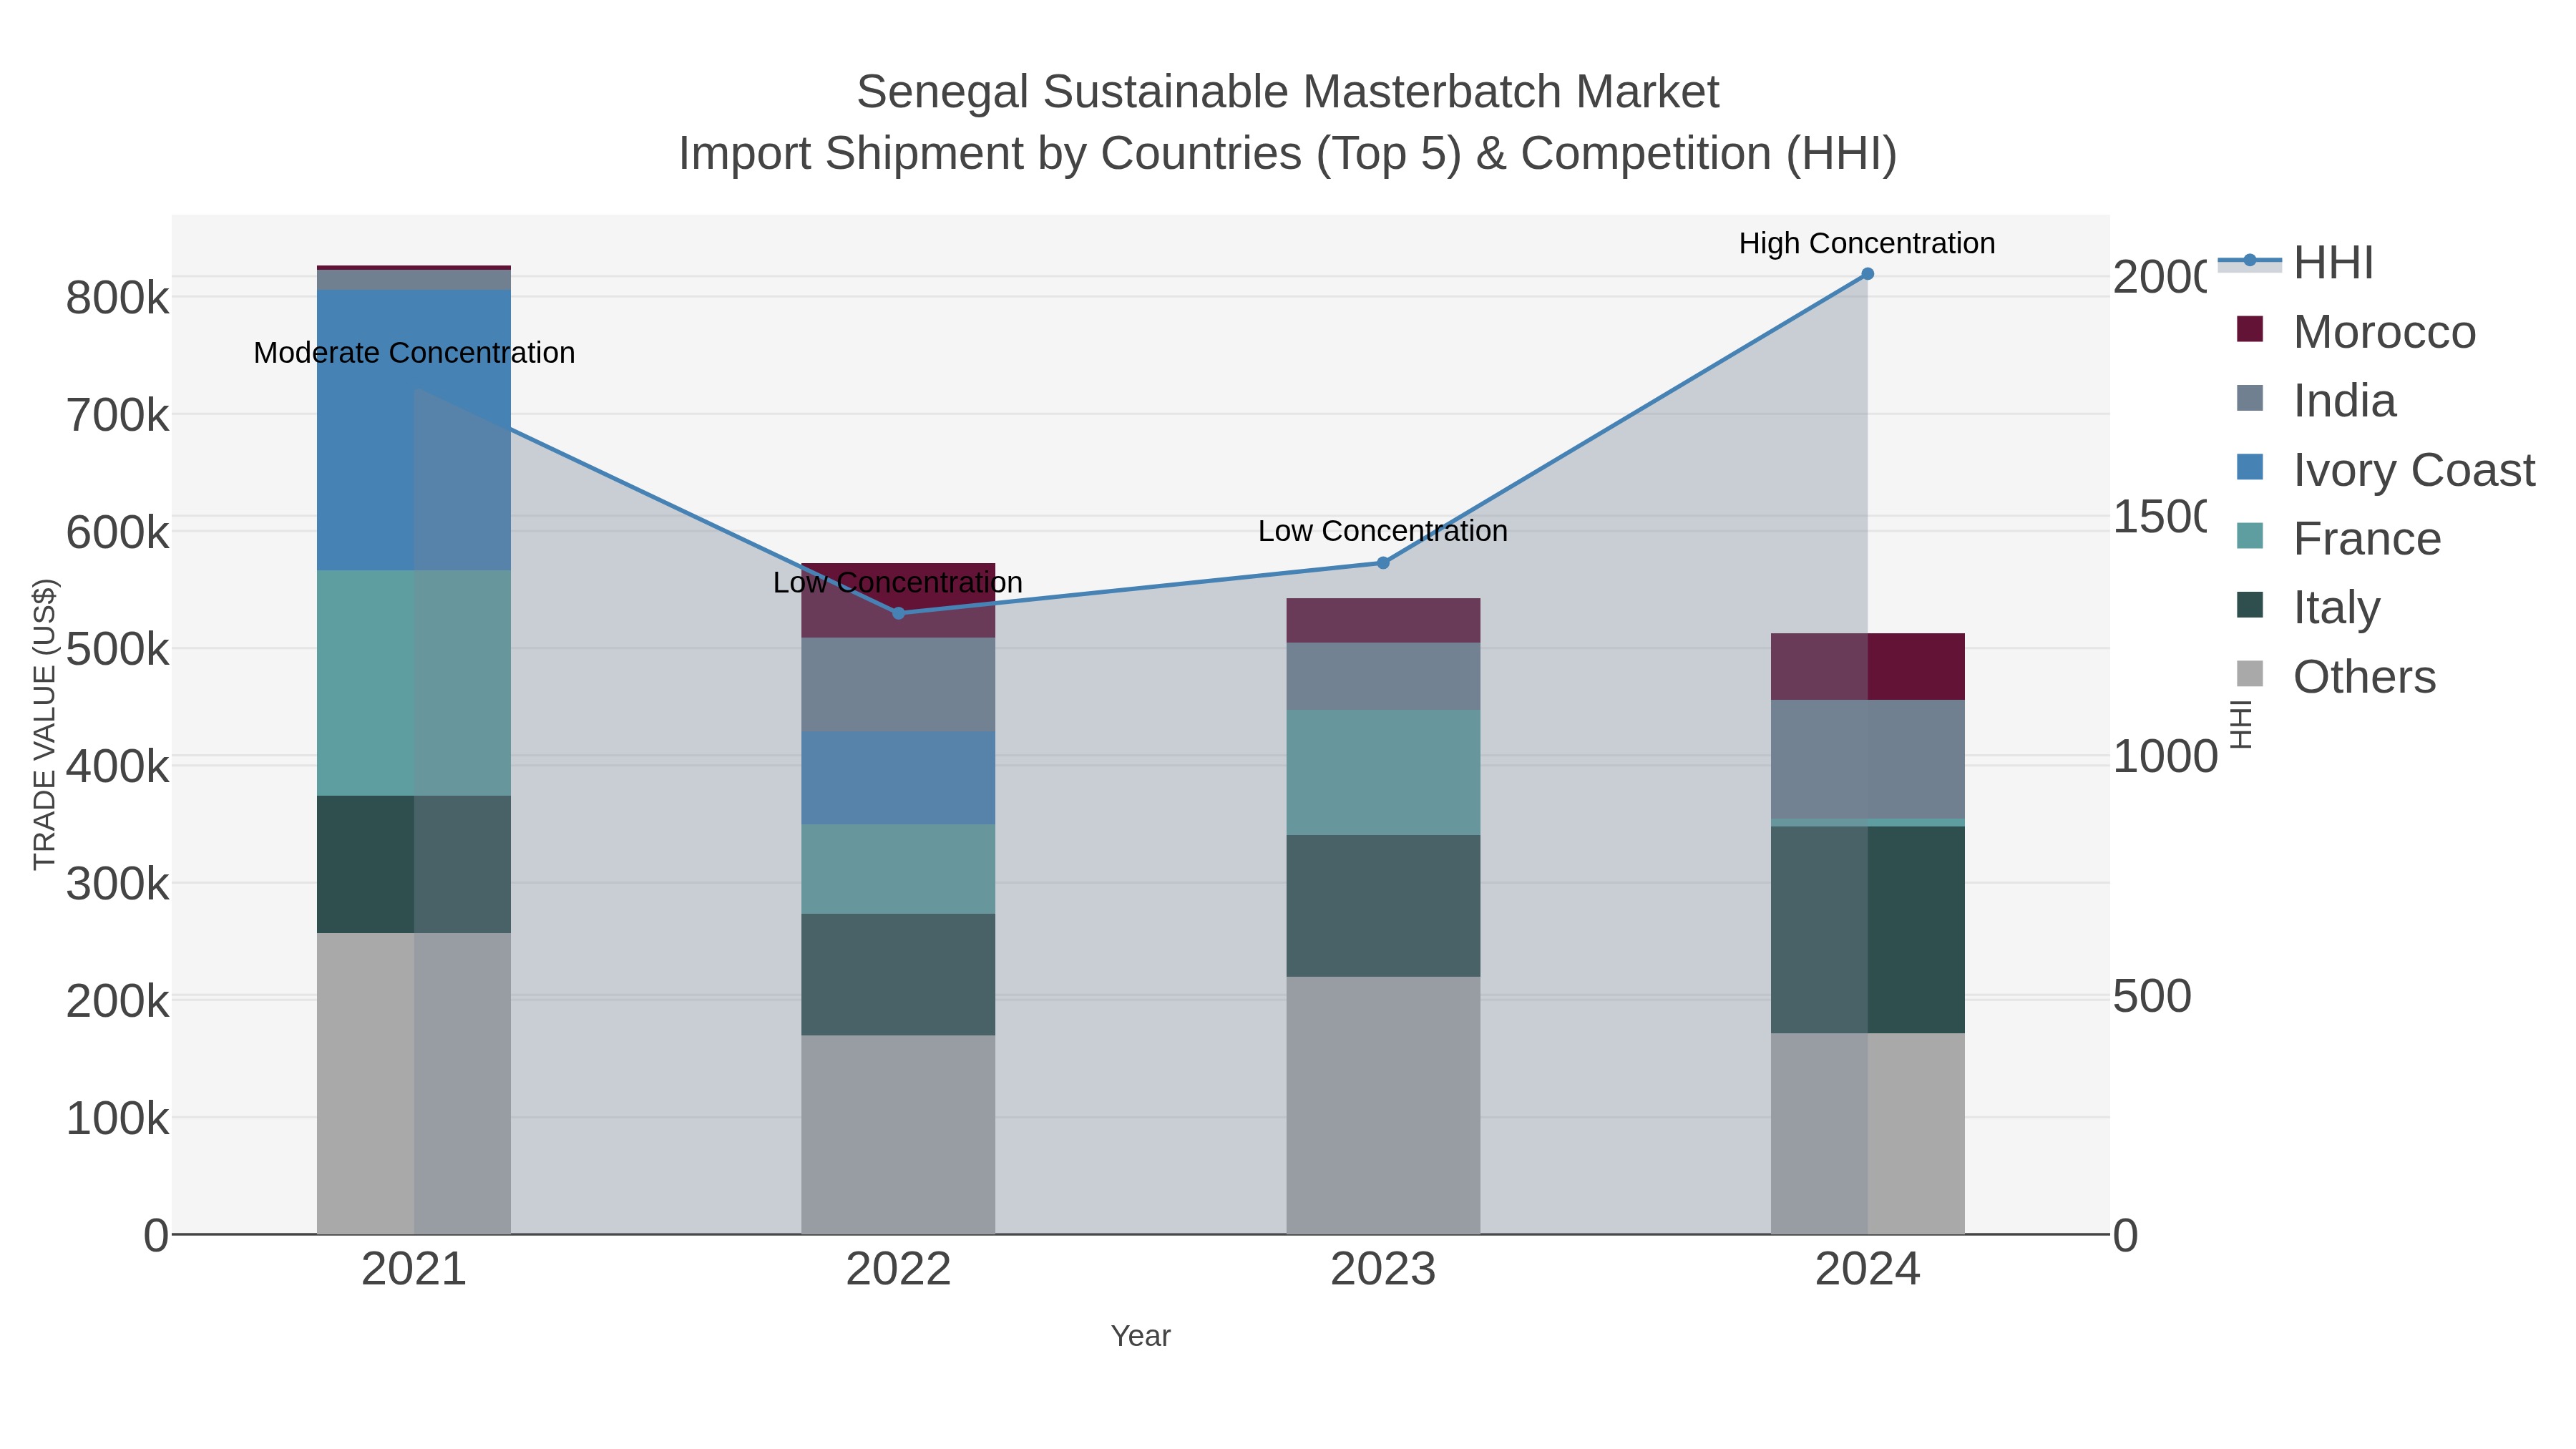Toggle the HHI legend entry
Image resolution: width=2576 pixels, height=1449 pixels.
[2295, 262]
